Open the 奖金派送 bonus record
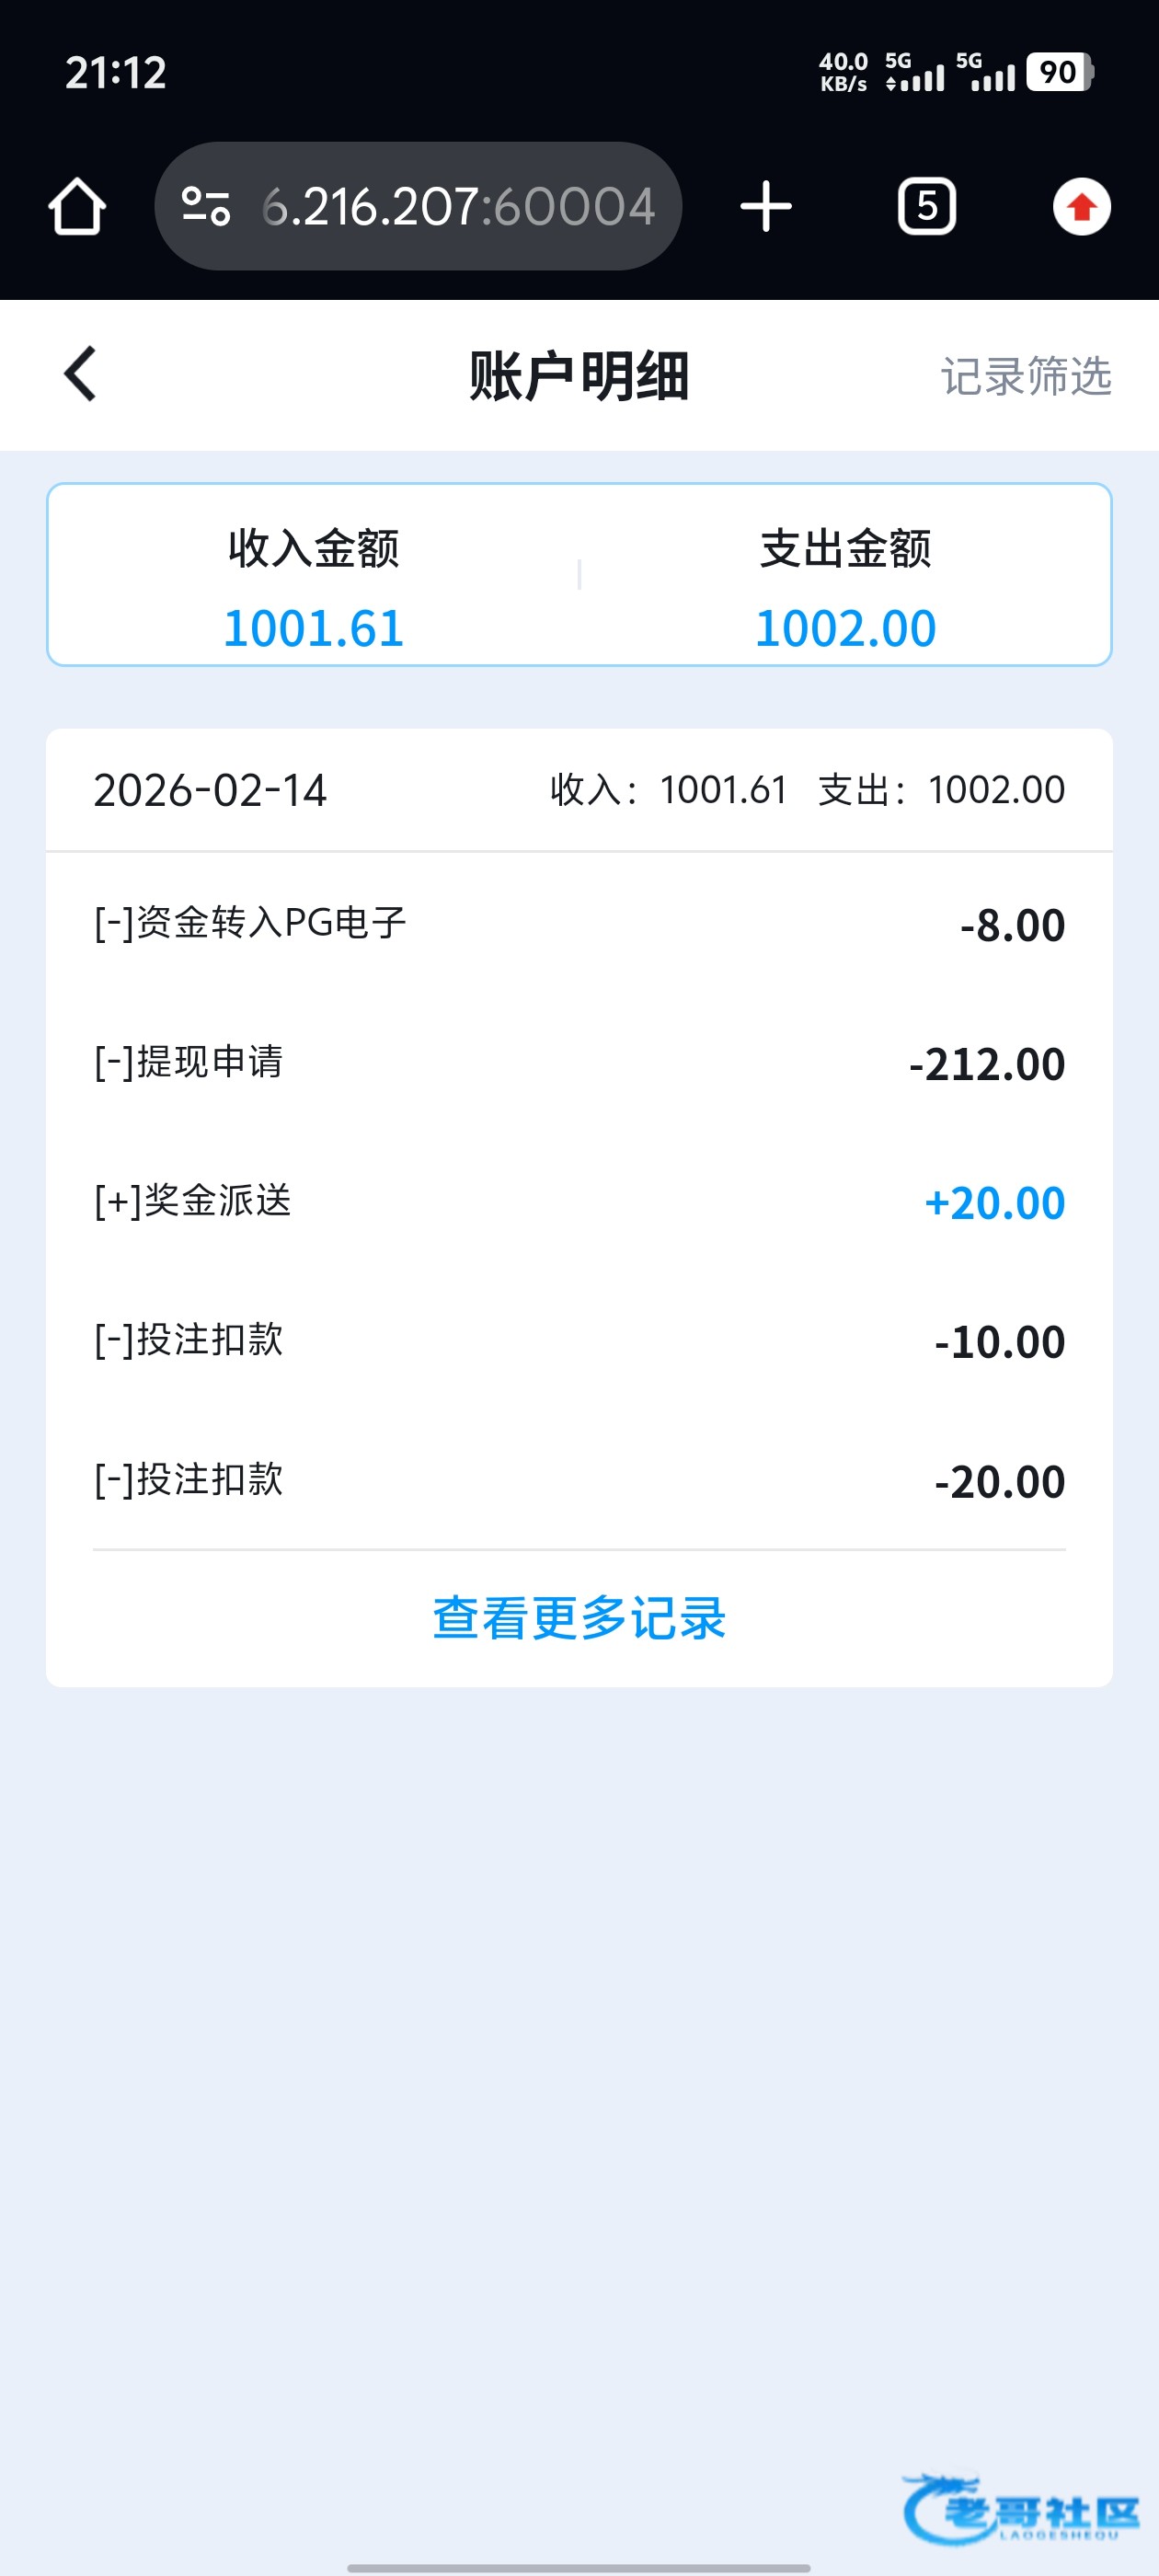This screenshot has height=2576, width=1159. [x=579, y=1201]
